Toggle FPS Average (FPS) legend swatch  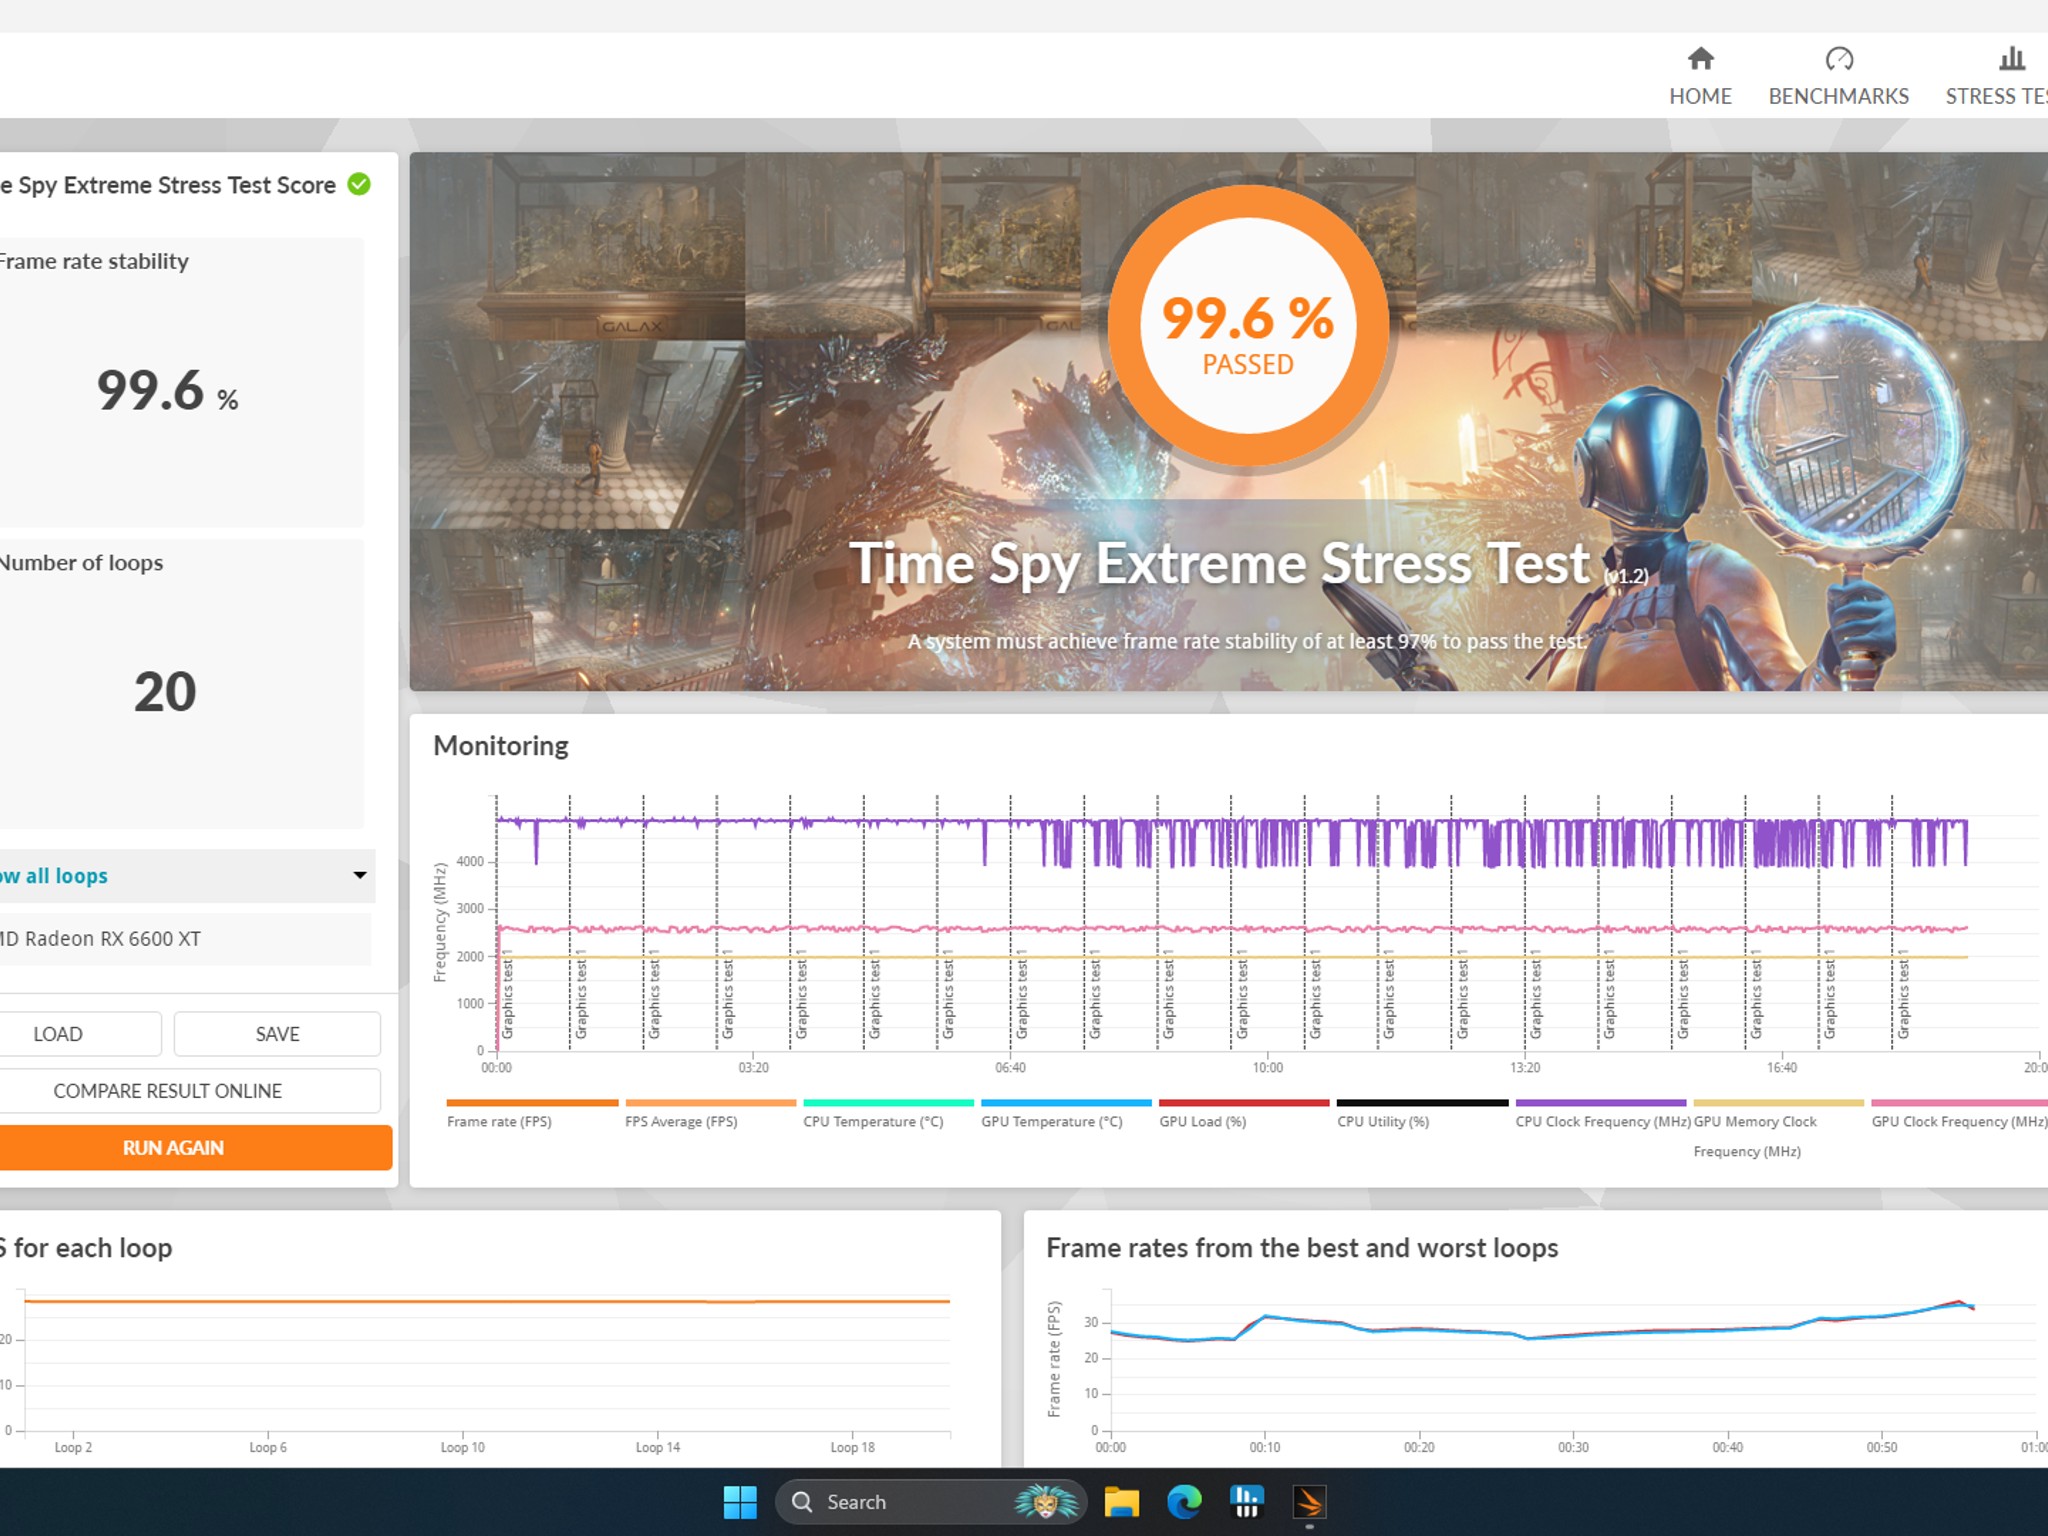click(x=710, y=1103)
